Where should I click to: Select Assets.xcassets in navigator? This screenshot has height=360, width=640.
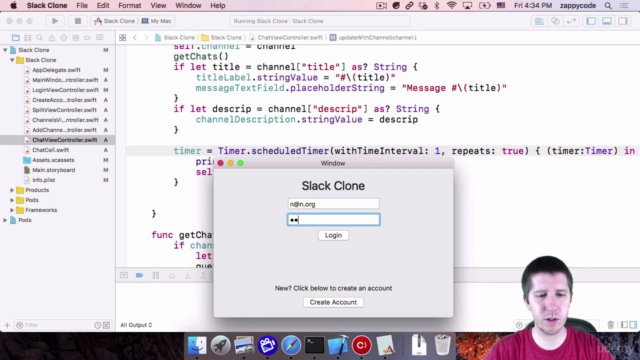(x=53, y=160)
